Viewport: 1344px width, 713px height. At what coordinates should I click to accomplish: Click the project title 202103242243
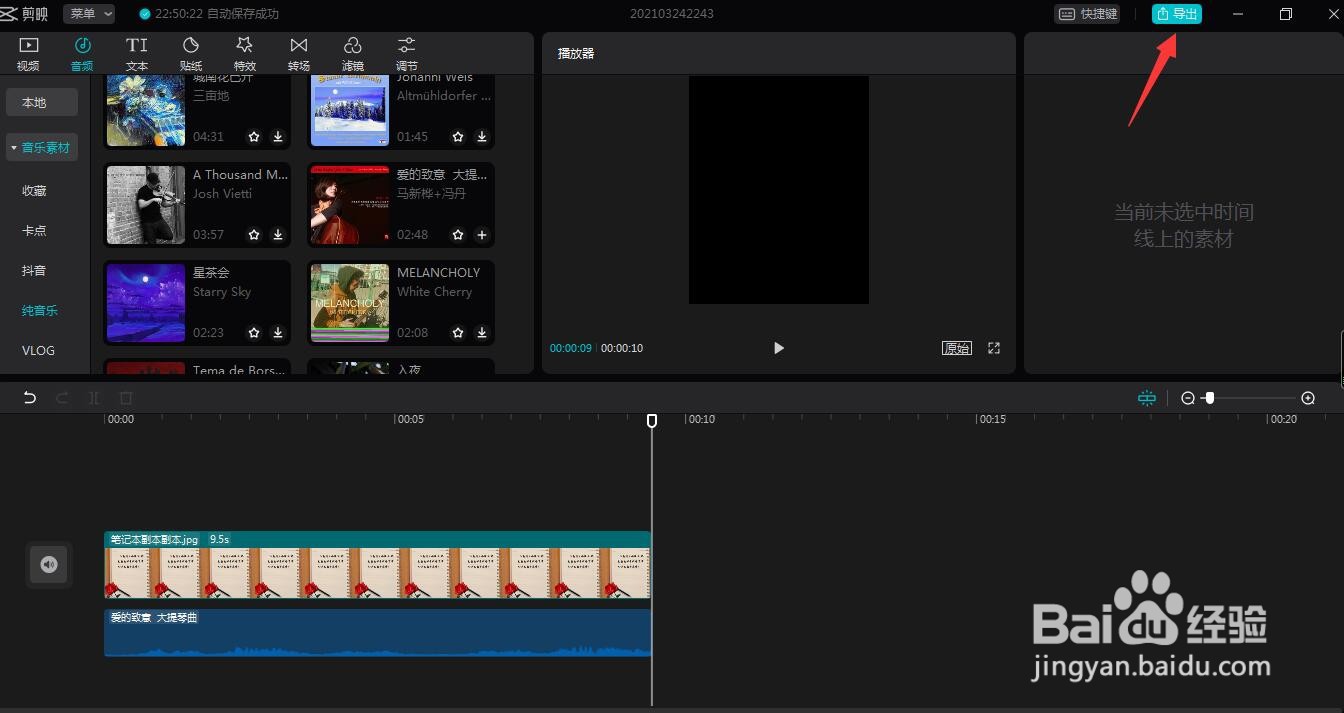(x=672, y=14)
